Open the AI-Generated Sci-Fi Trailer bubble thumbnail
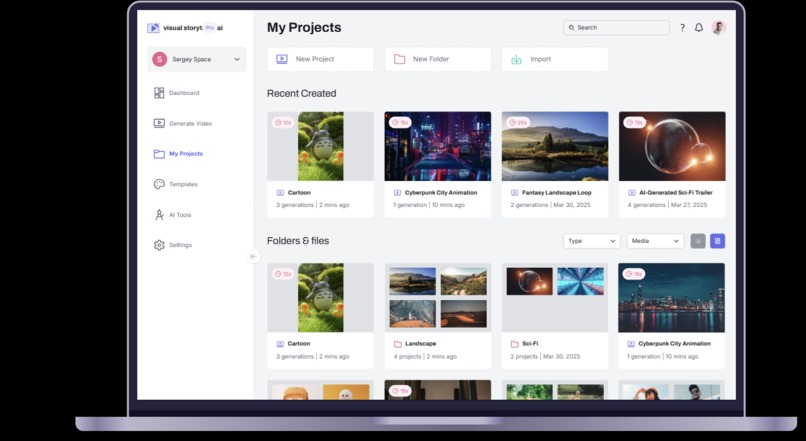This screenshot has height=441, width=806. coord(672,146)
